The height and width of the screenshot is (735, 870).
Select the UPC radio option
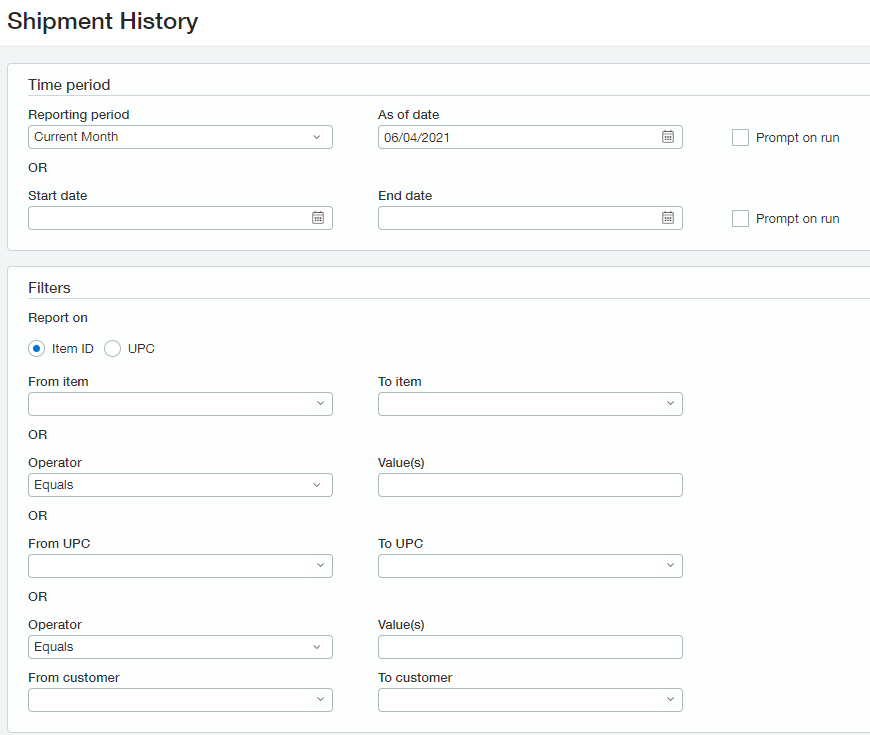point(113,348)
